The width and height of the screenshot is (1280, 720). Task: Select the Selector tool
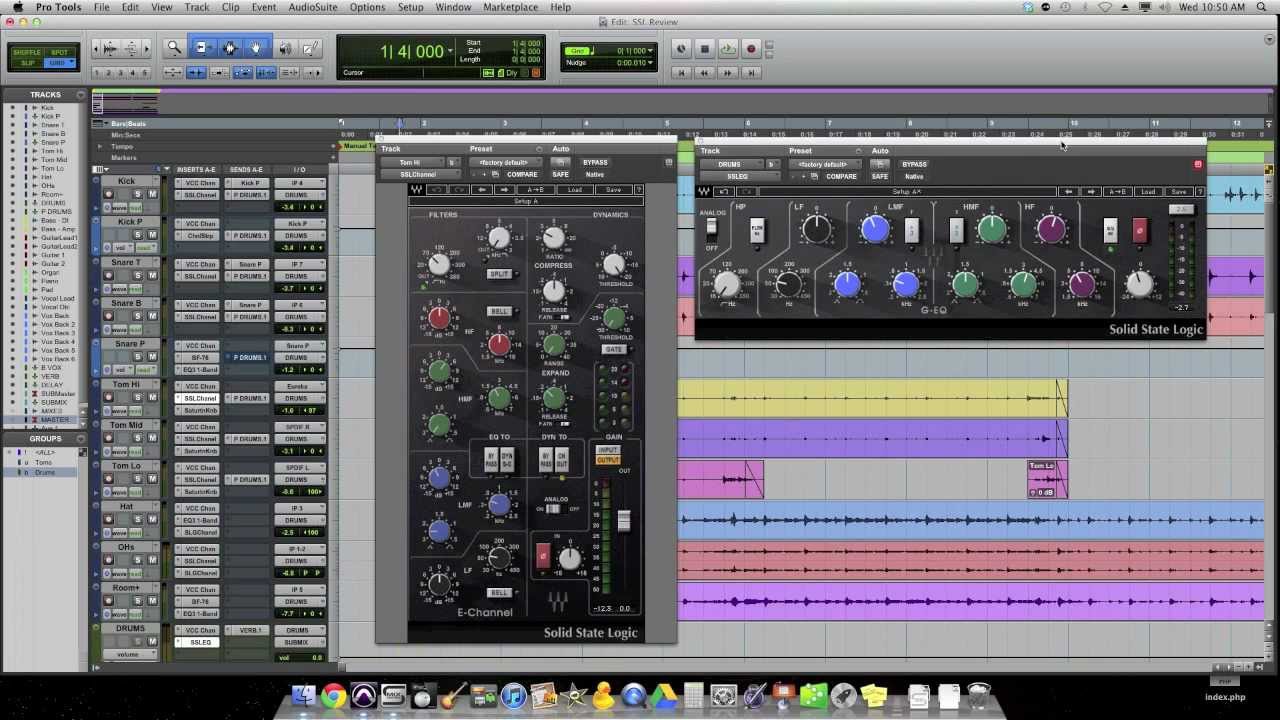pyautogui.click(x=229, y=48)
